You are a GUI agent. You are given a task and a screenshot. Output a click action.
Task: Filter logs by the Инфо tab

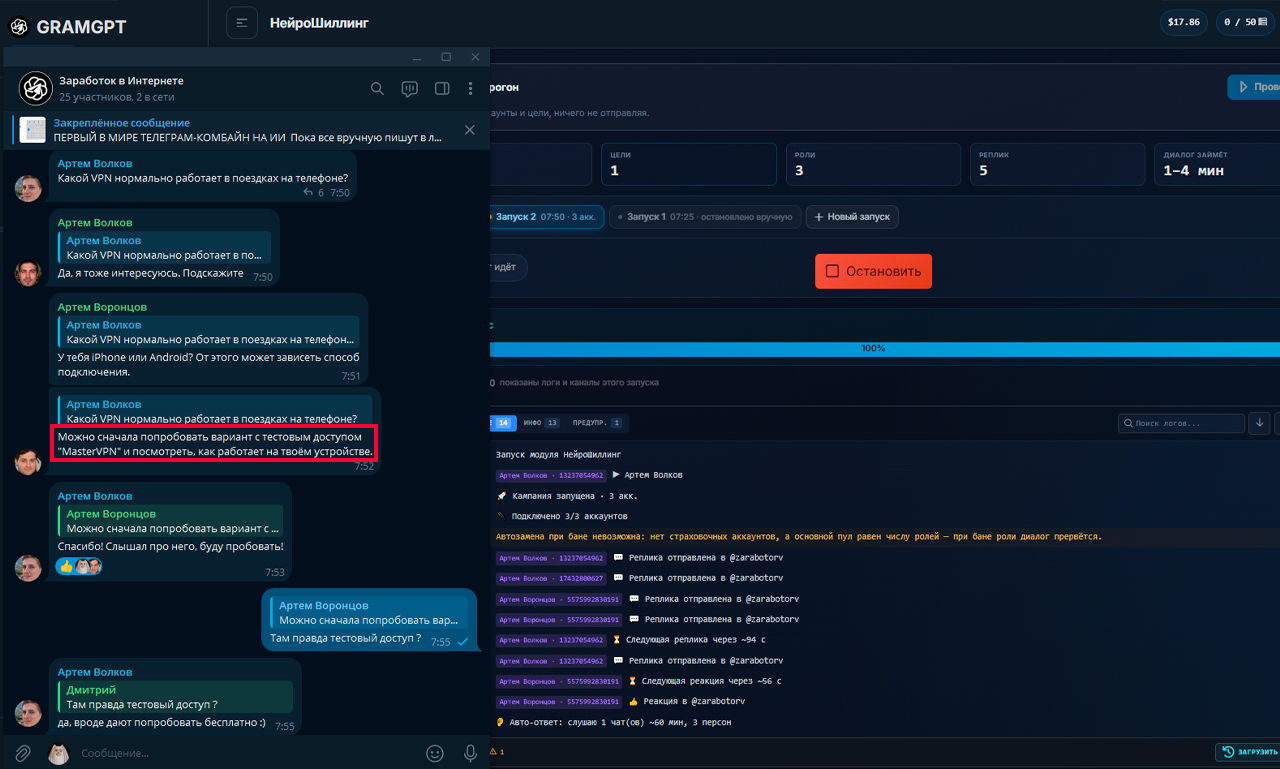541,423
